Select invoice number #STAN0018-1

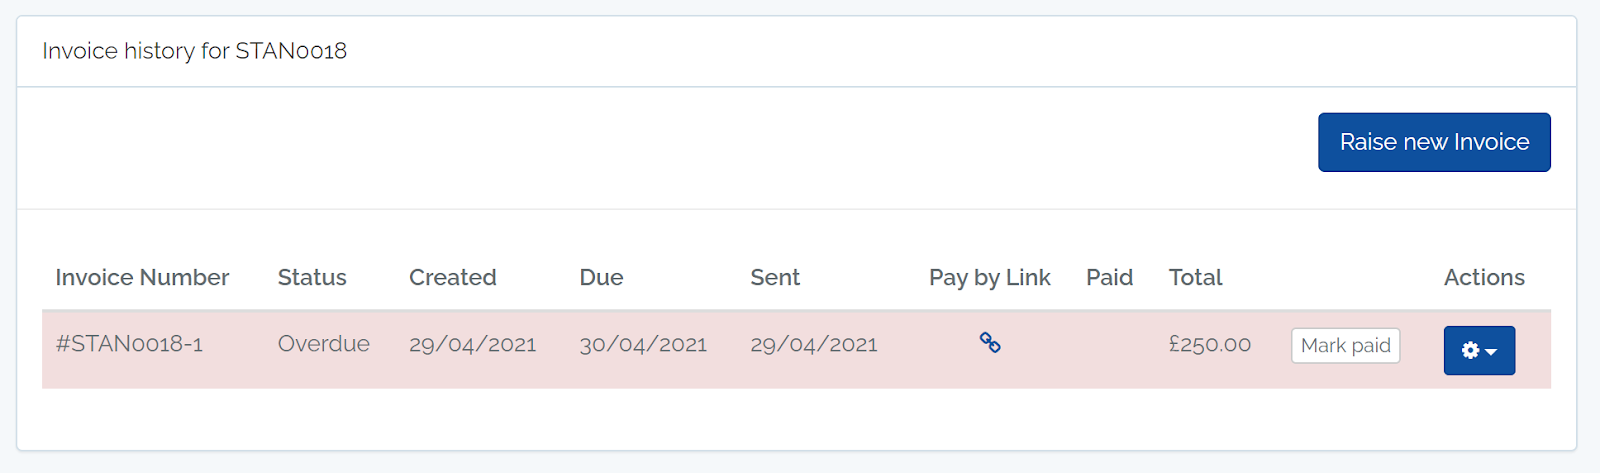click(129, 344)
